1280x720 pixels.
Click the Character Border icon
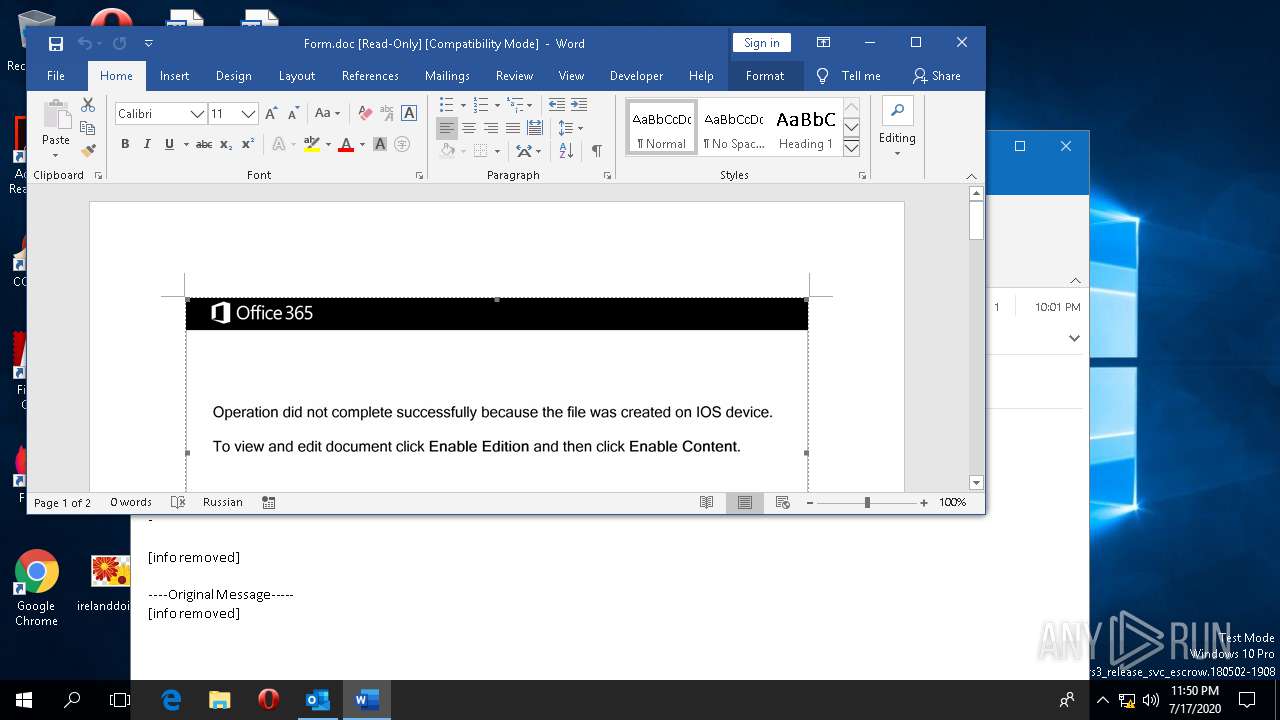click(409, 114)
